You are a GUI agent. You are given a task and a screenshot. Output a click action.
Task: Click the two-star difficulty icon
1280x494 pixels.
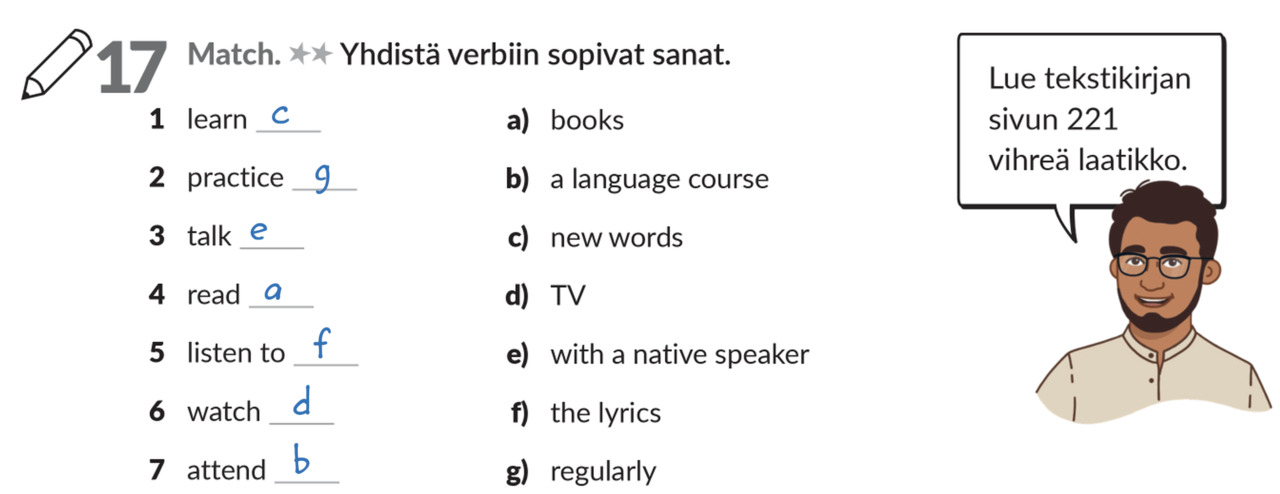pos(310,55)
